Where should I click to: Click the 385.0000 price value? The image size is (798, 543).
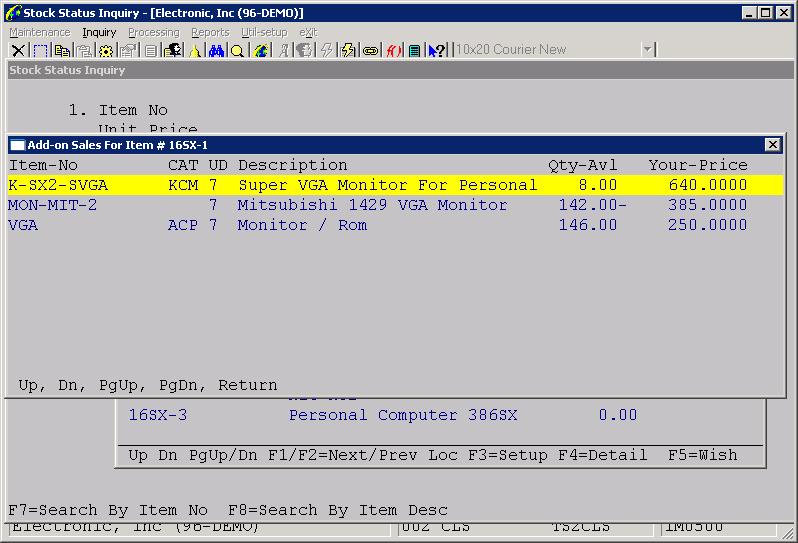pyautogui.click(x=707, y=205)
